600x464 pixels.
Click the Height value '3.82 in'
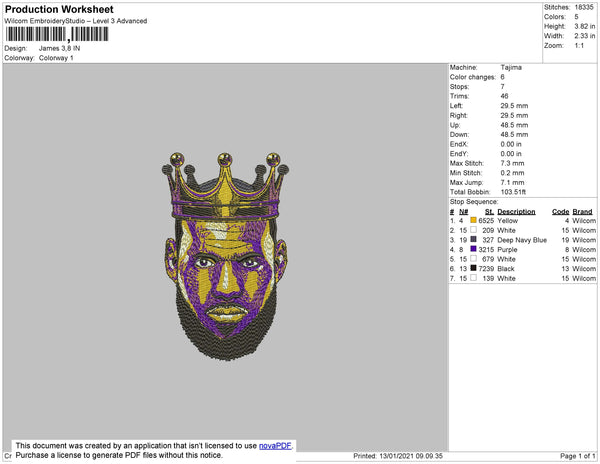(585, 26)
